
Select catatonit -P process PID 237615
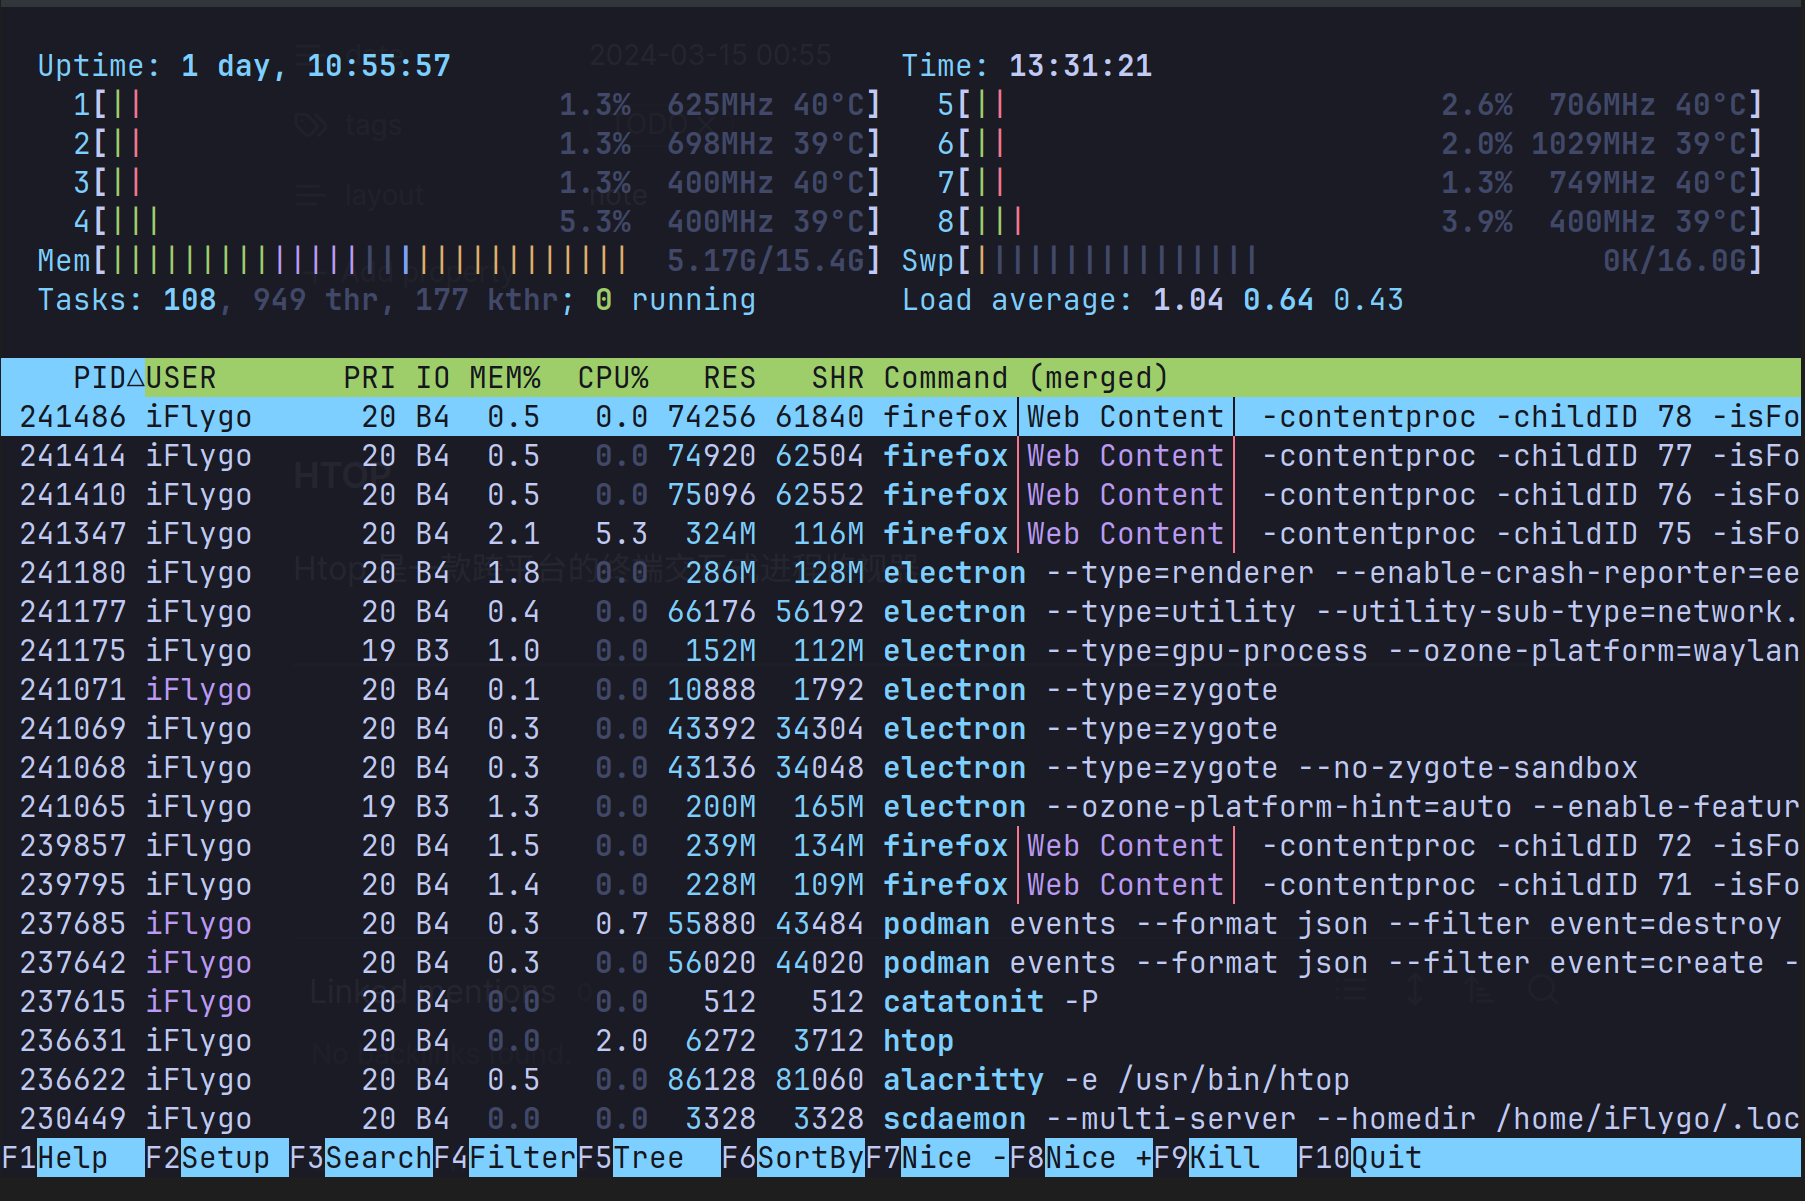[x=901, y=1002]
